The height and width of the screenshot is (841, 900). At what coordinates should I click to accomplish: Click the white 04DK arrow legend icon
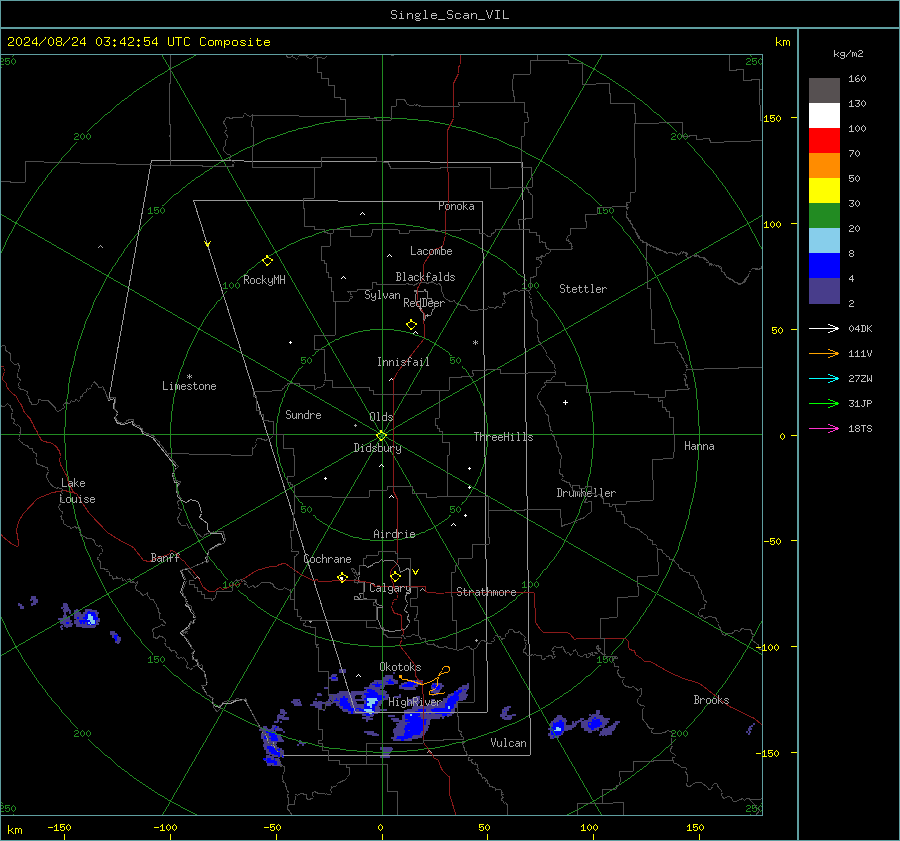(824, 328)
